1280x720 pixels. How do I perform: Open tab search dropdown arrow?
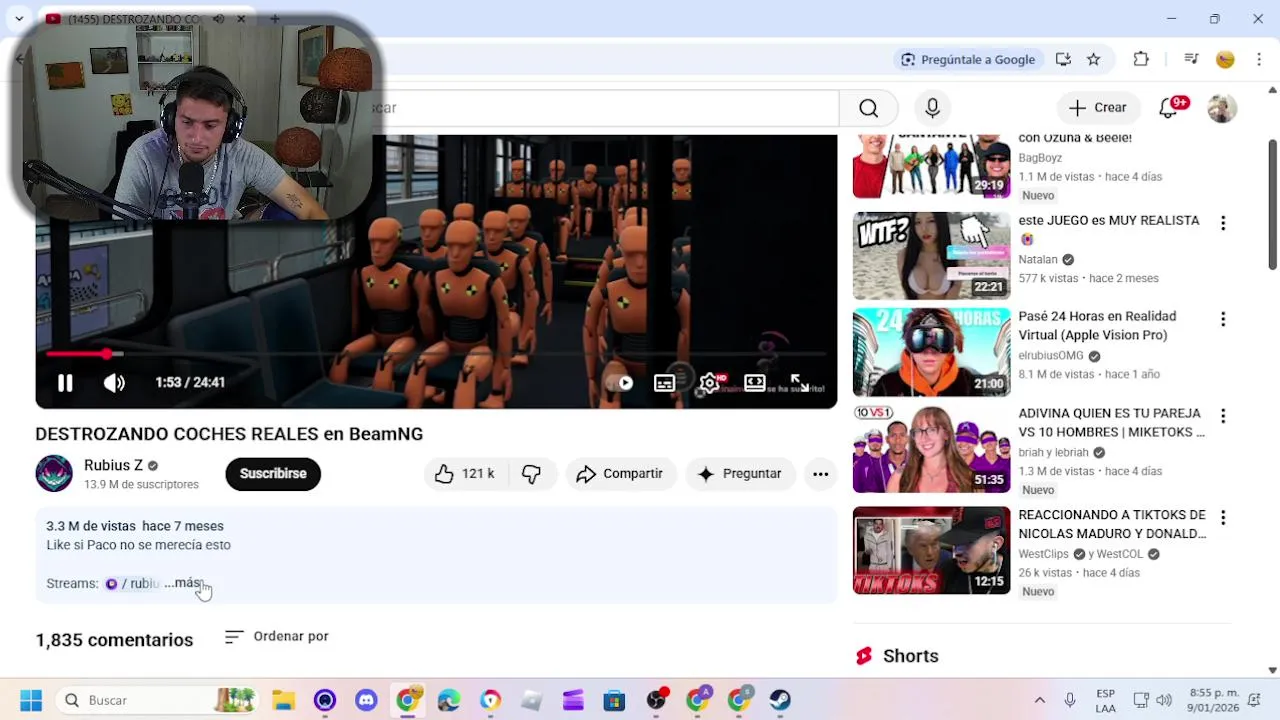pos(19,18)
